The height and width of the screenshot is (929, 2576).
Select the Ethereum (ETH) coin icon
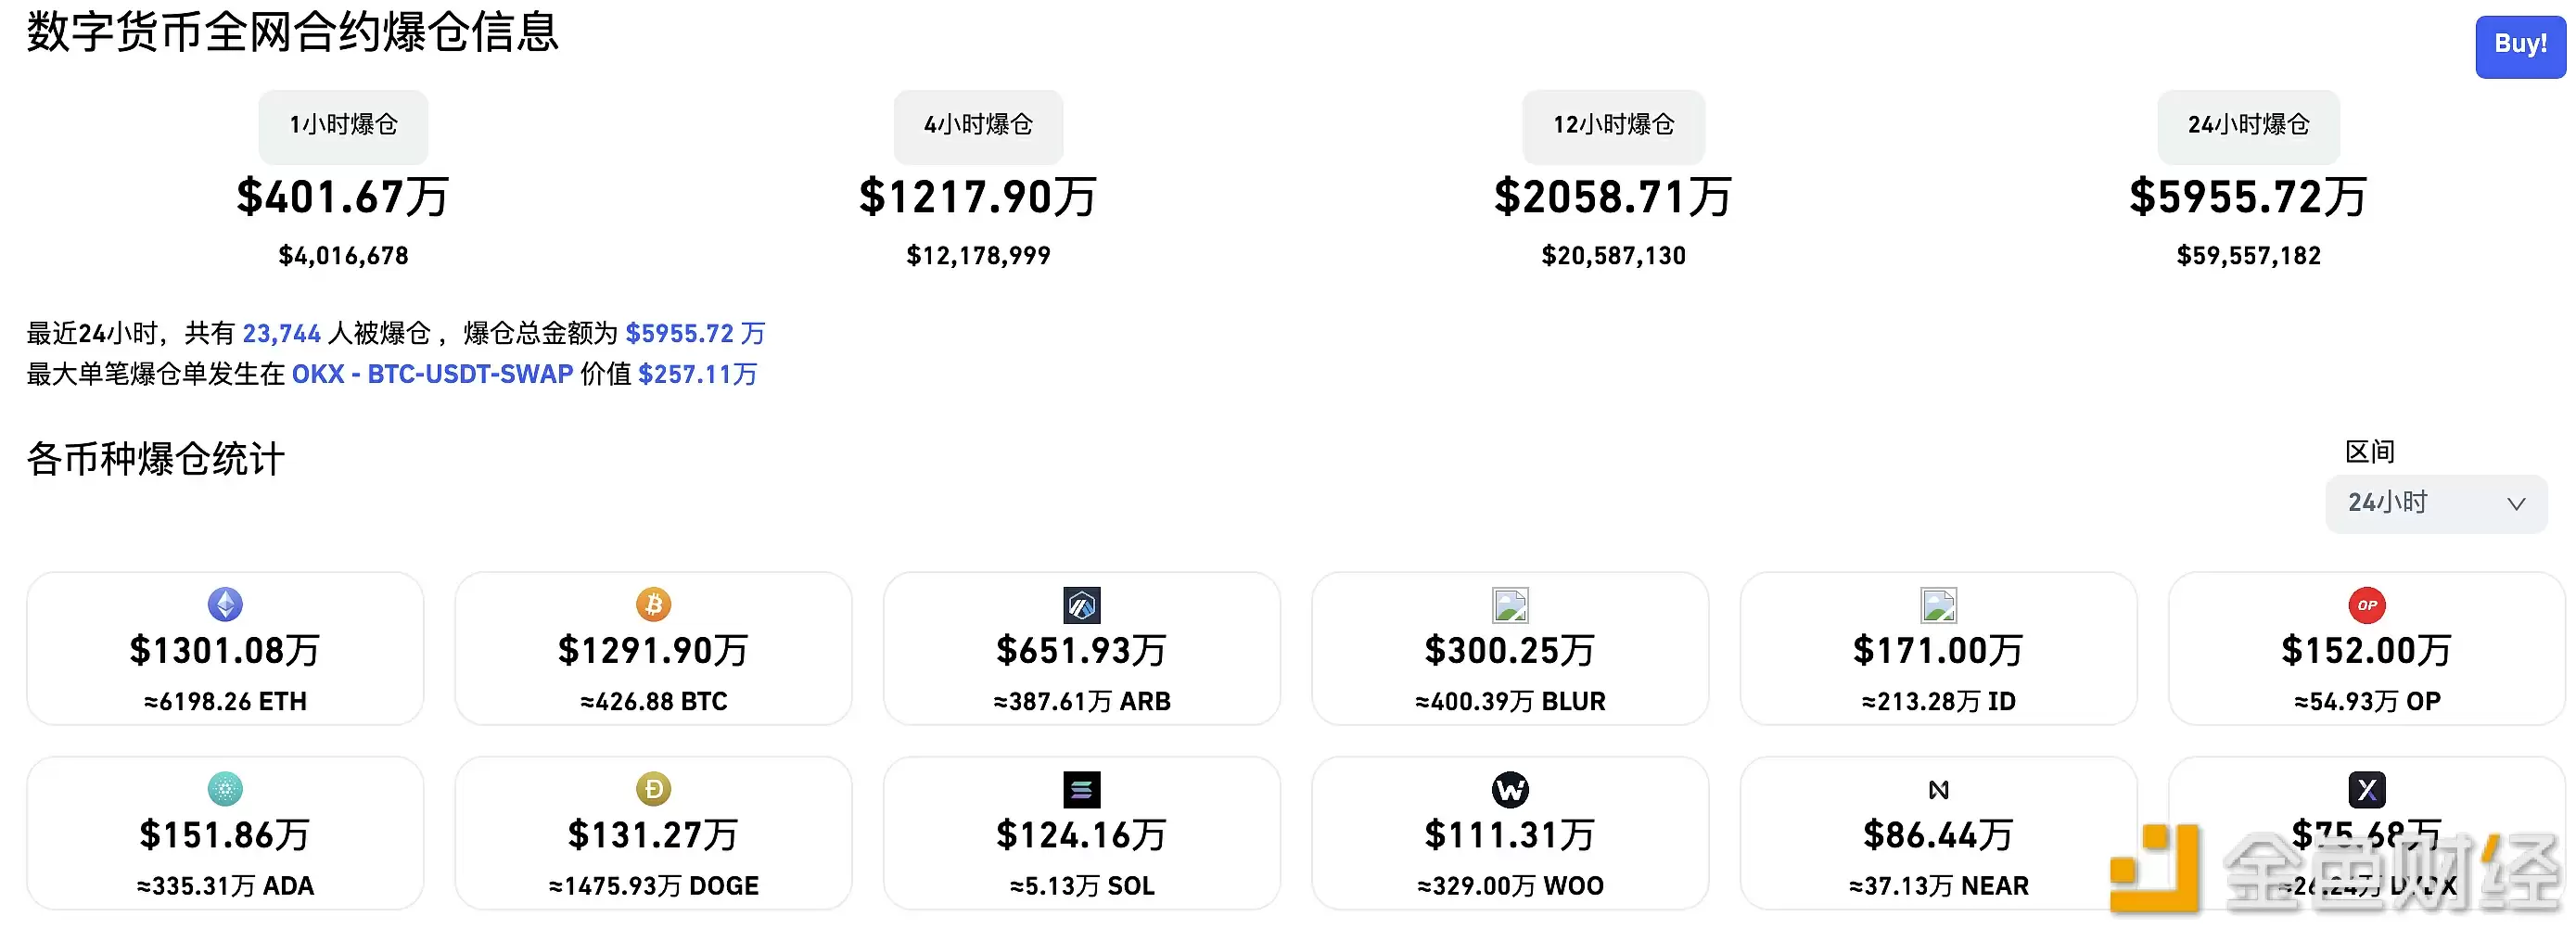[x=225, y=604]
